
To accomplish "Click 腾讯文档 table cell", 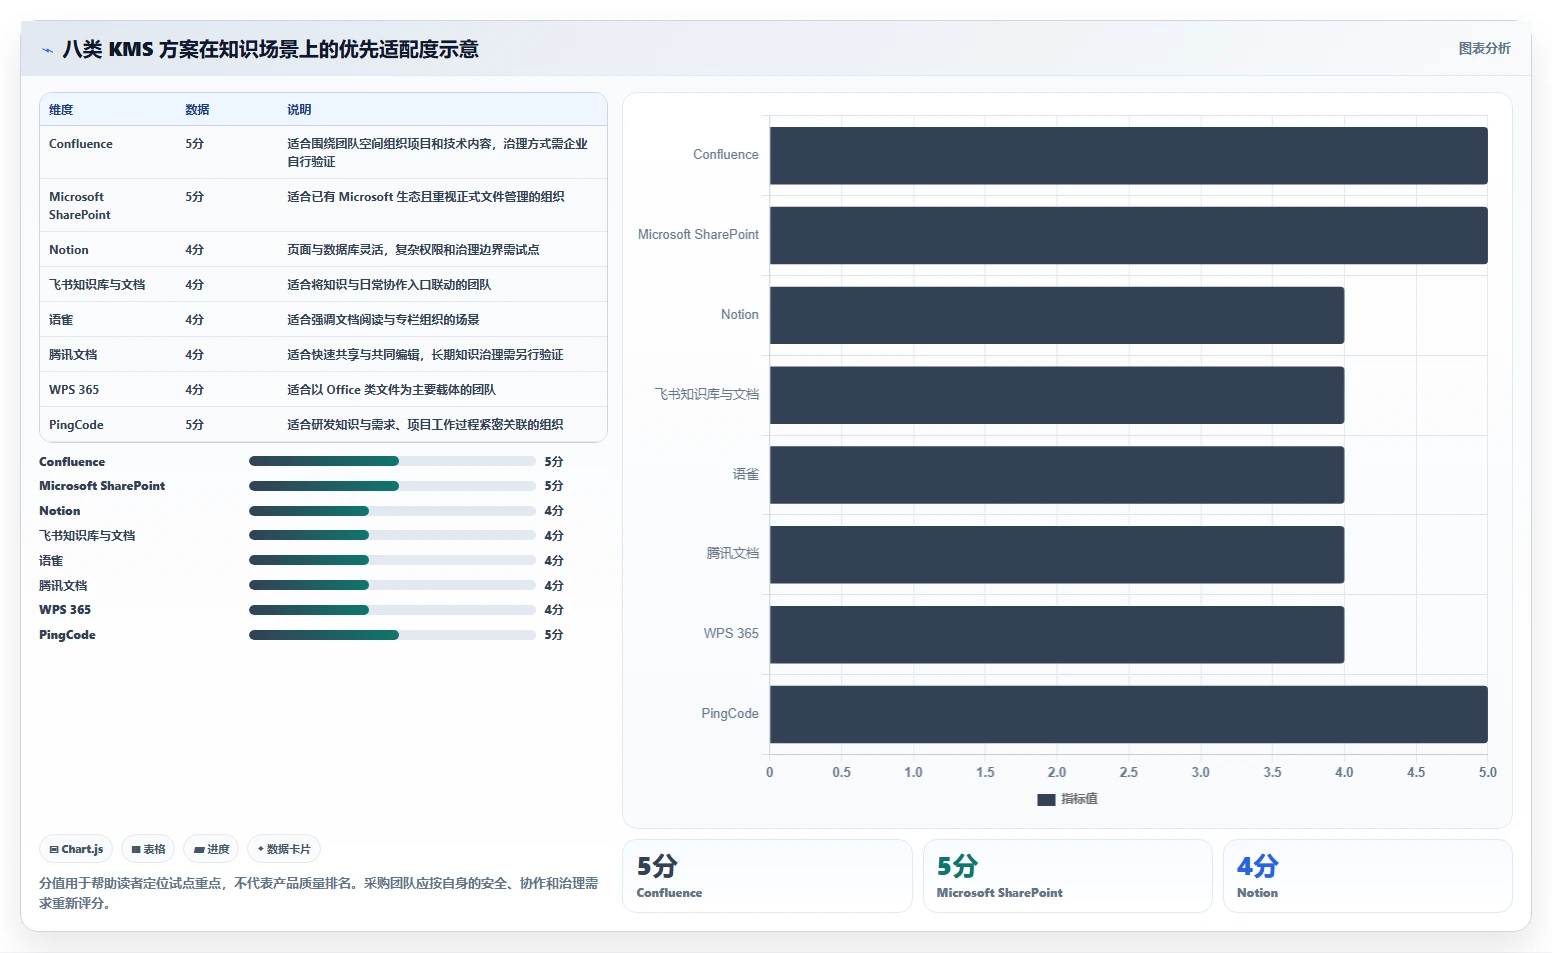I will click(x=73, y=355).
